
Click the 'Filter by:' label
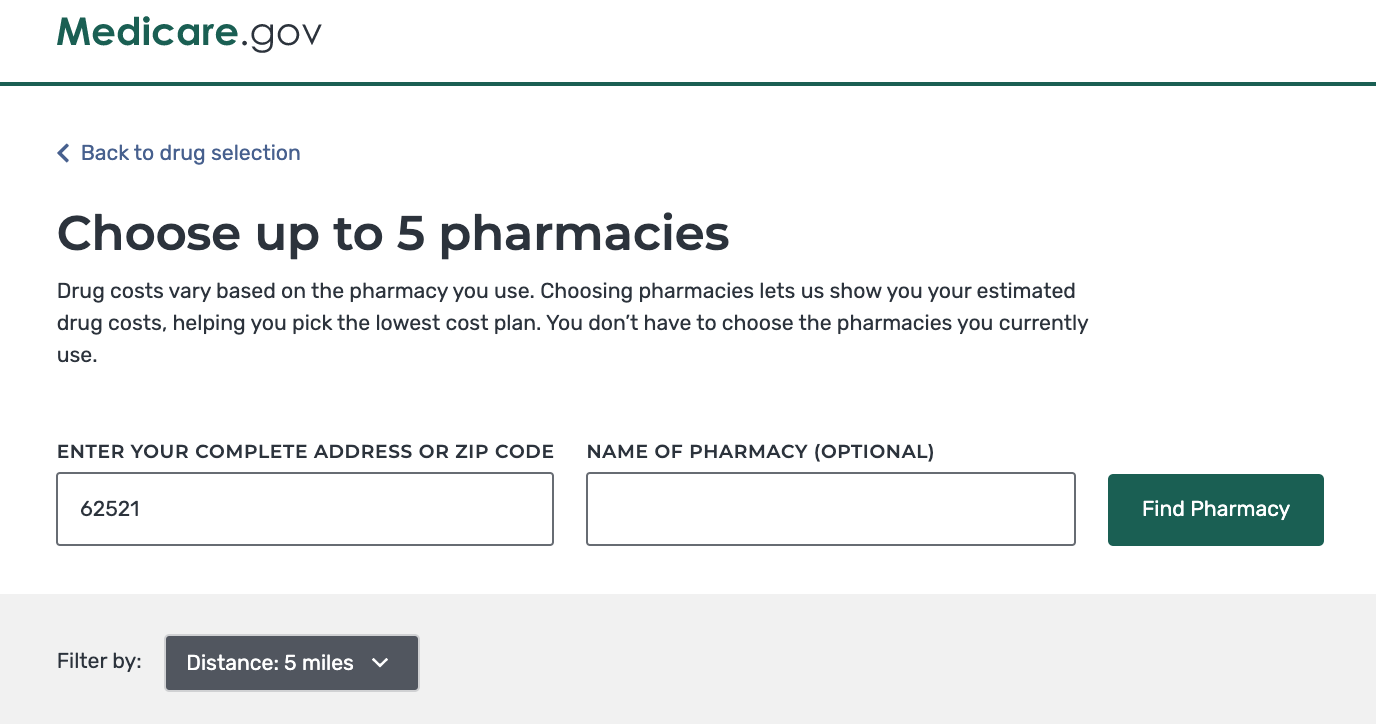pos(99,661)
